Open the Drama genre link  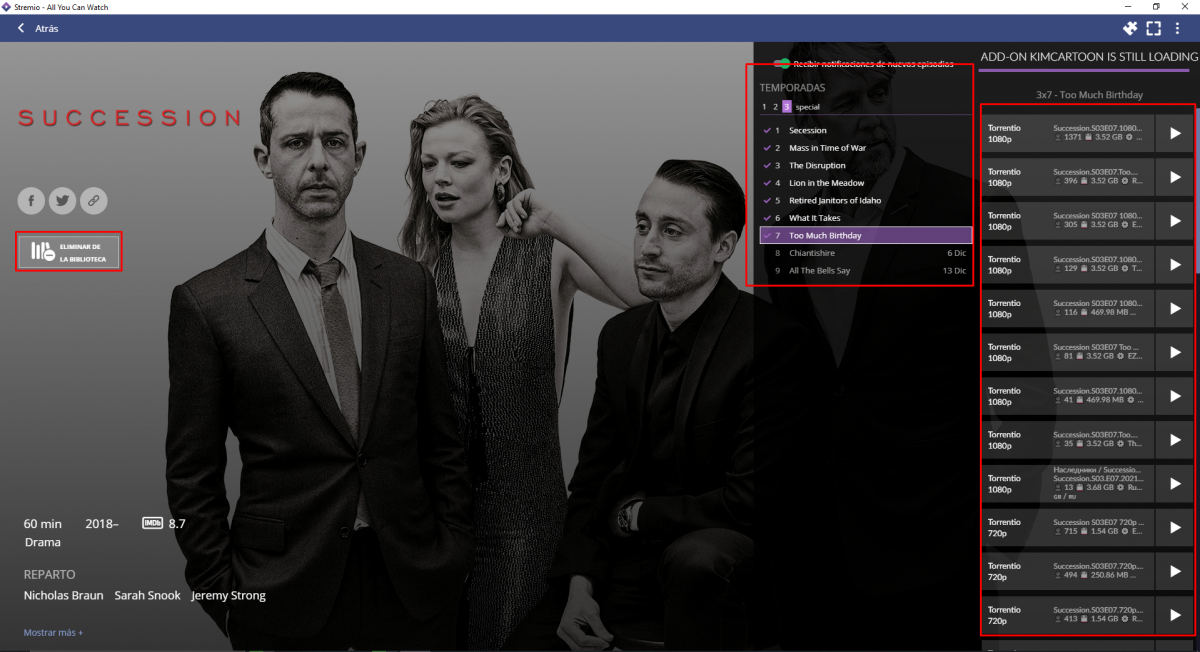pyautogui.click(x=42, y=542)
